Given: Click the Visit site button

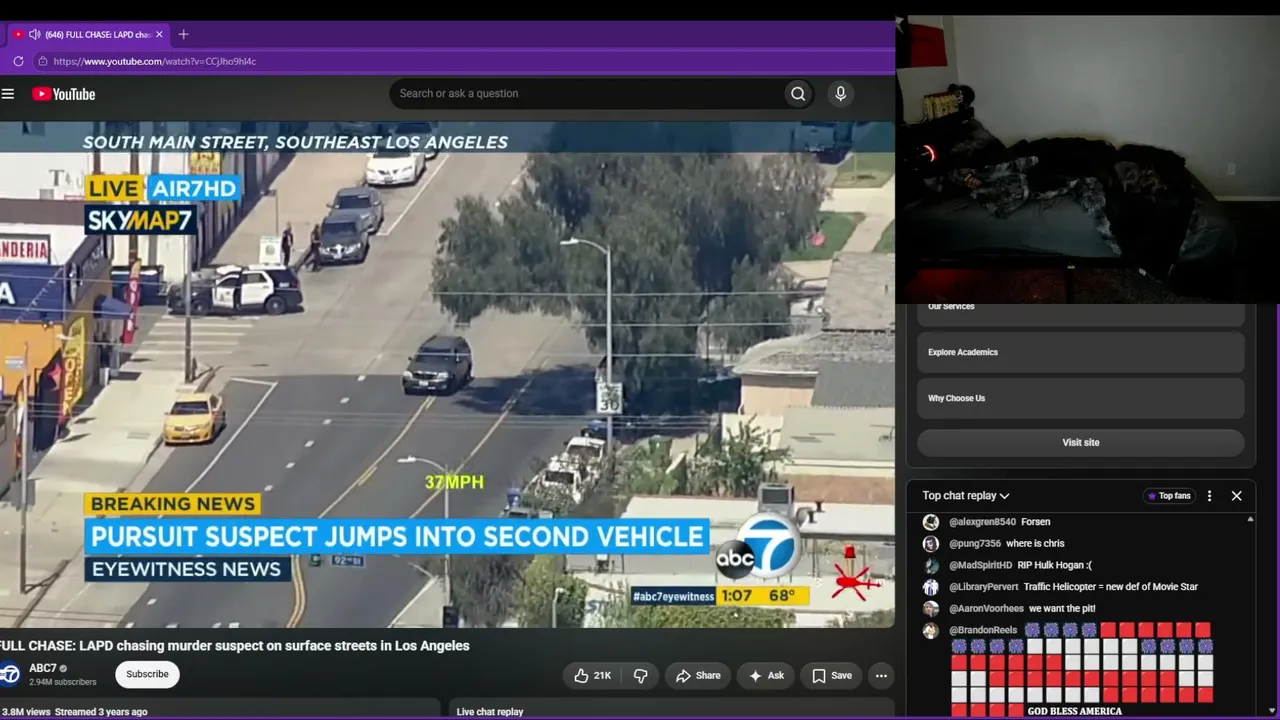Looking at the screenshot, I should [x=1081, y=442].
